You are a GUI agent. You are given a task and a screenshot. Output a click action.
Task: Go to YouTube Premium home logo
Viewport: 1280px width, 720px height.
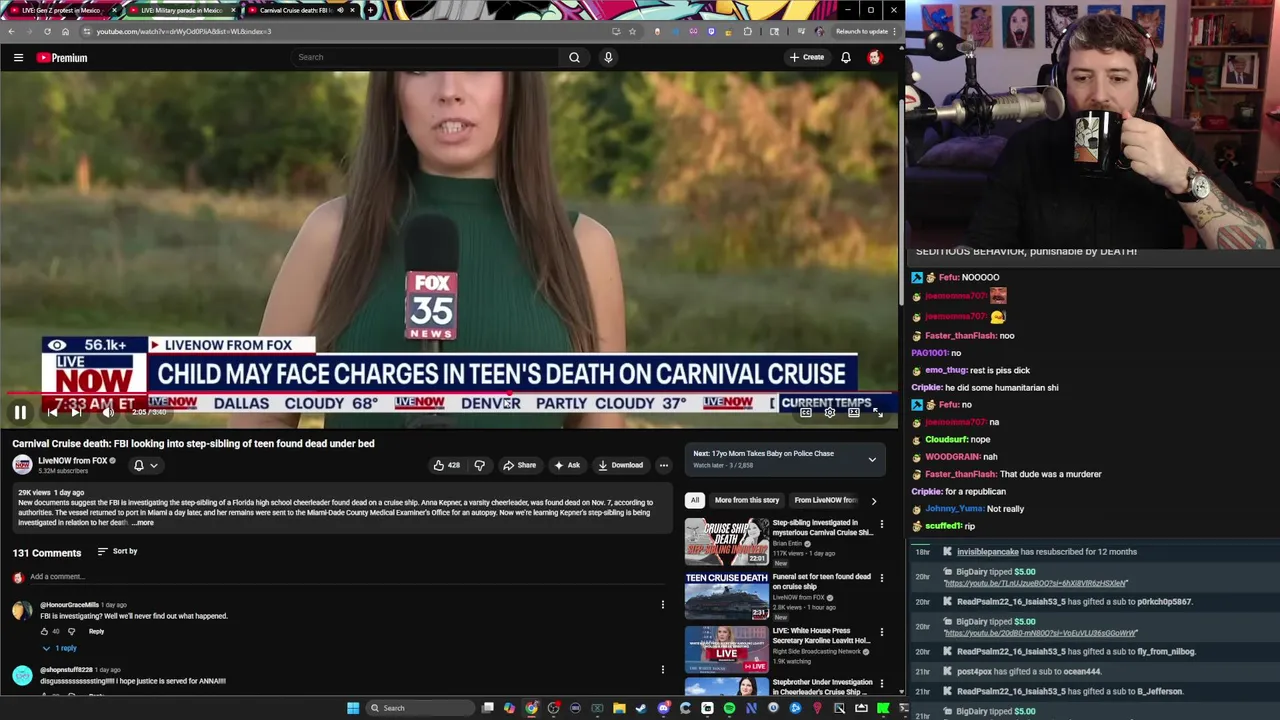62,58
